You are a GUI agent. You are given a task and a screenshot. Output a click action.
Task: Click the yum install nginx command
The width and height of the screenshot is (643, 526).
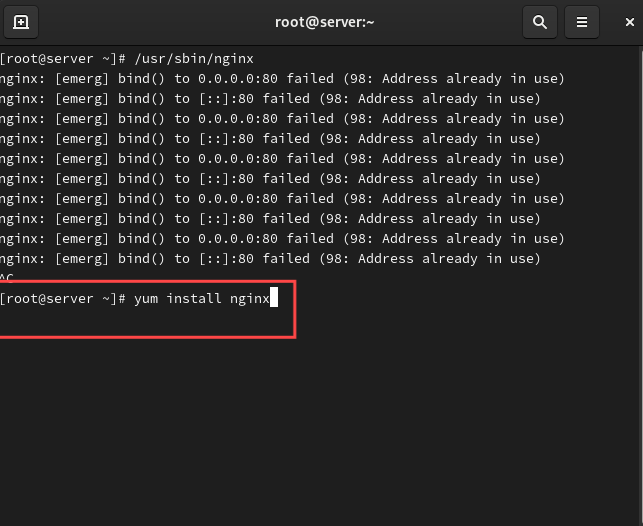[202, 298]
